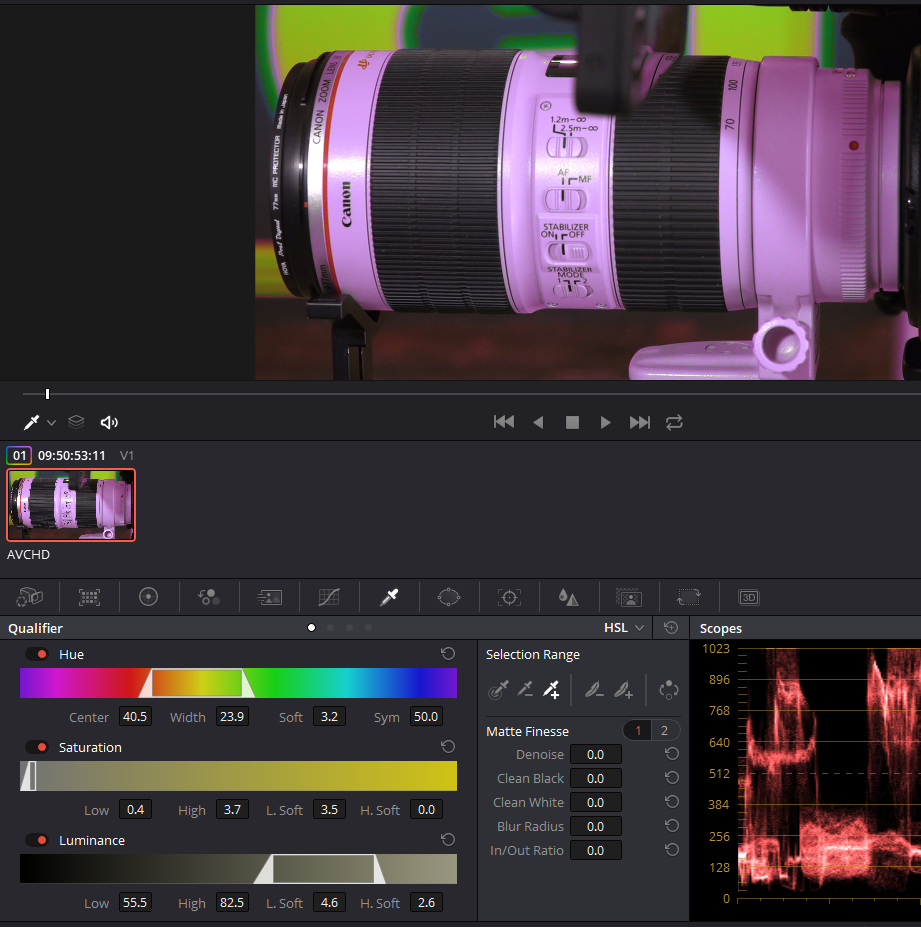This screenshot has height=927, width=921.
Task: Open the Power Window palette
Action: tap(449, 597)
